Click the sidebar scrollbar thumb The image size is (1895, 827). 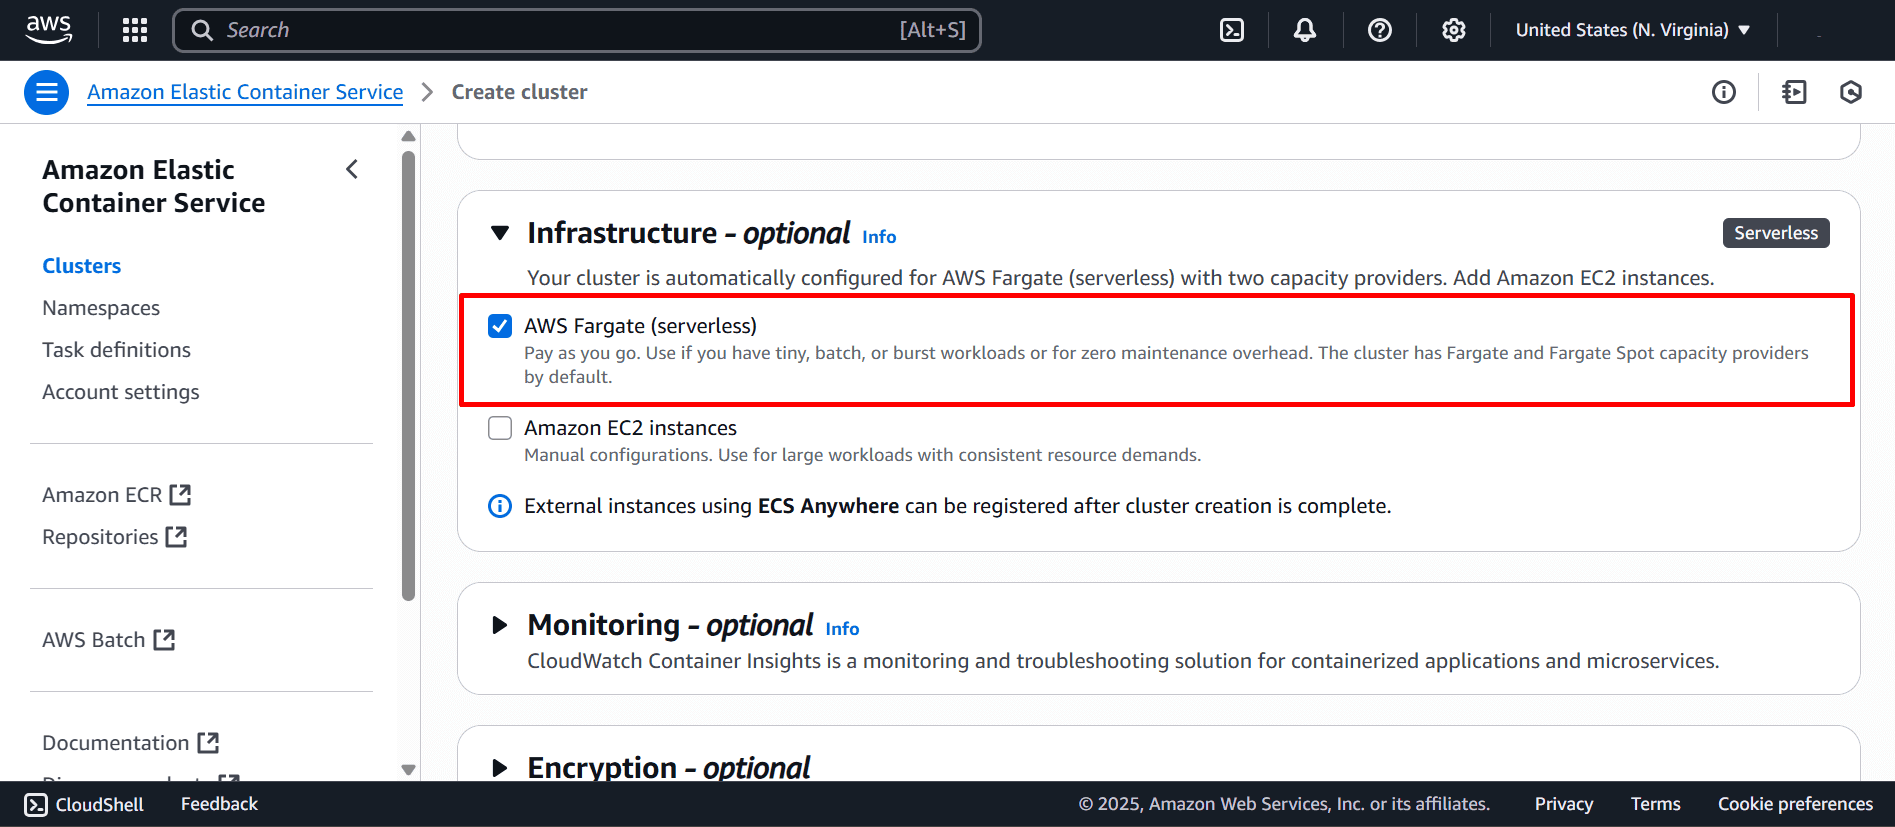pyautogui.click(x=408, y=375)
